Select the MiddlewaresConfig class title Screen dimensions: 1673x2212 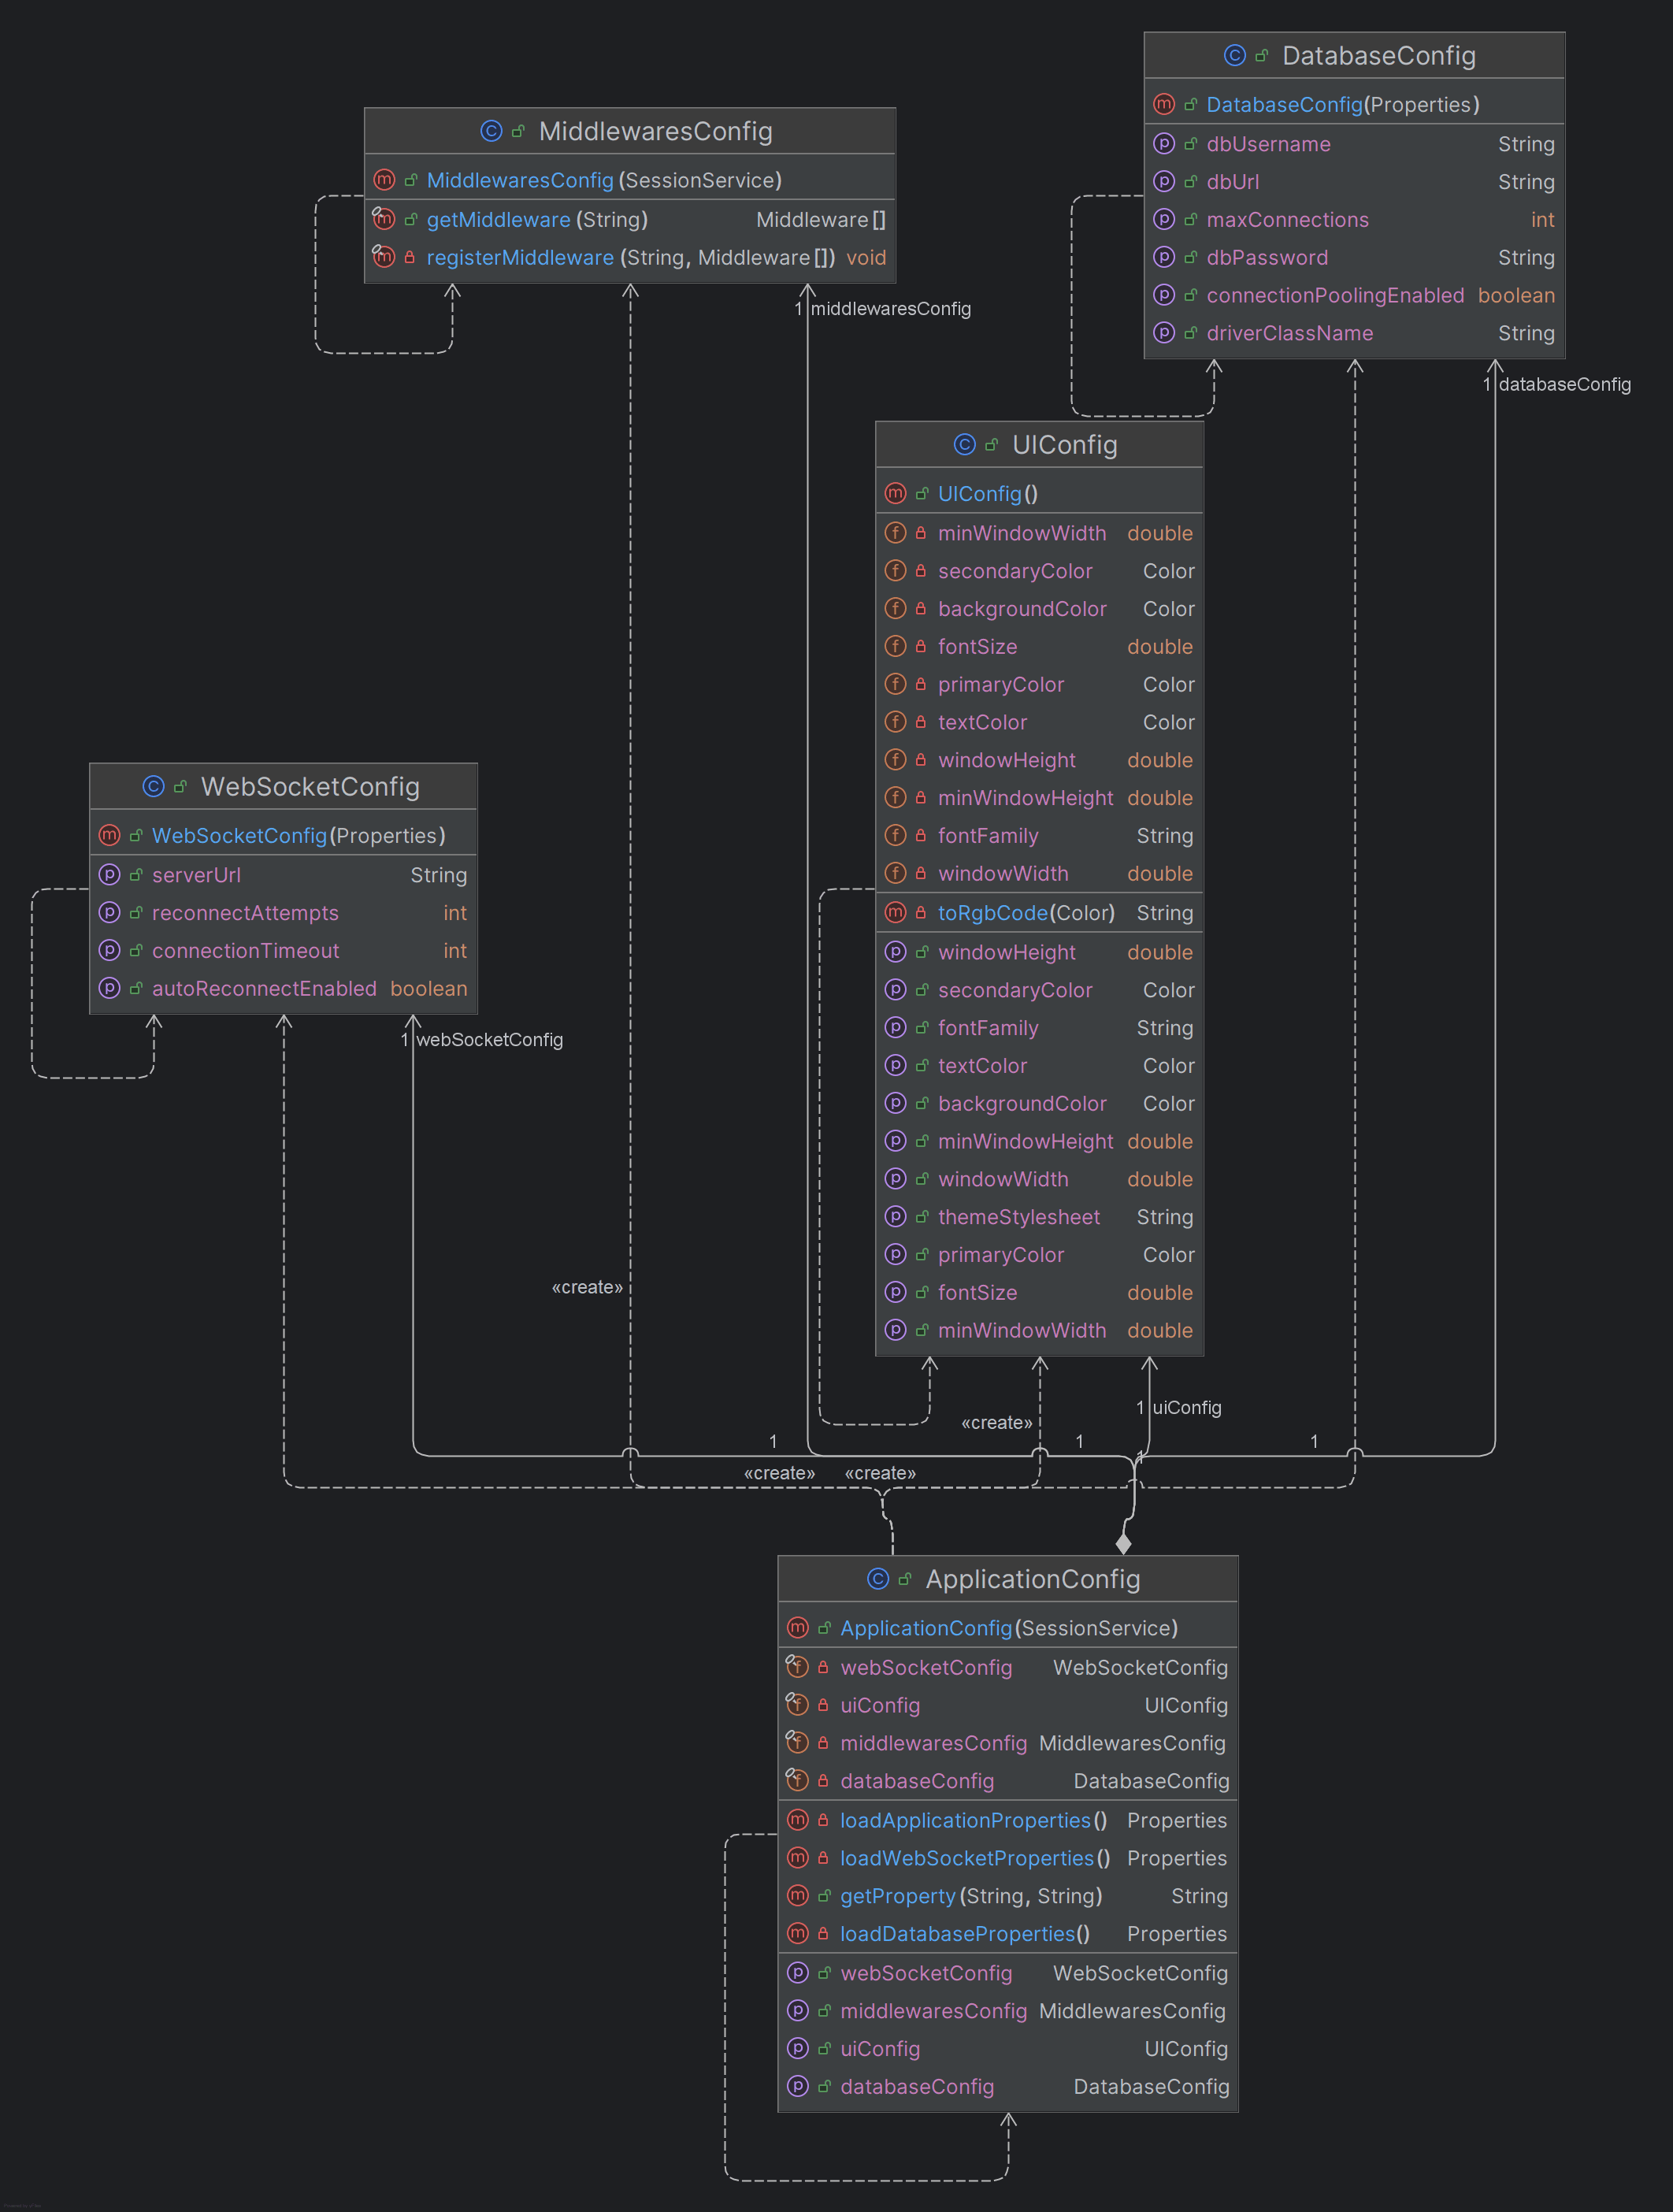[655, 131]
